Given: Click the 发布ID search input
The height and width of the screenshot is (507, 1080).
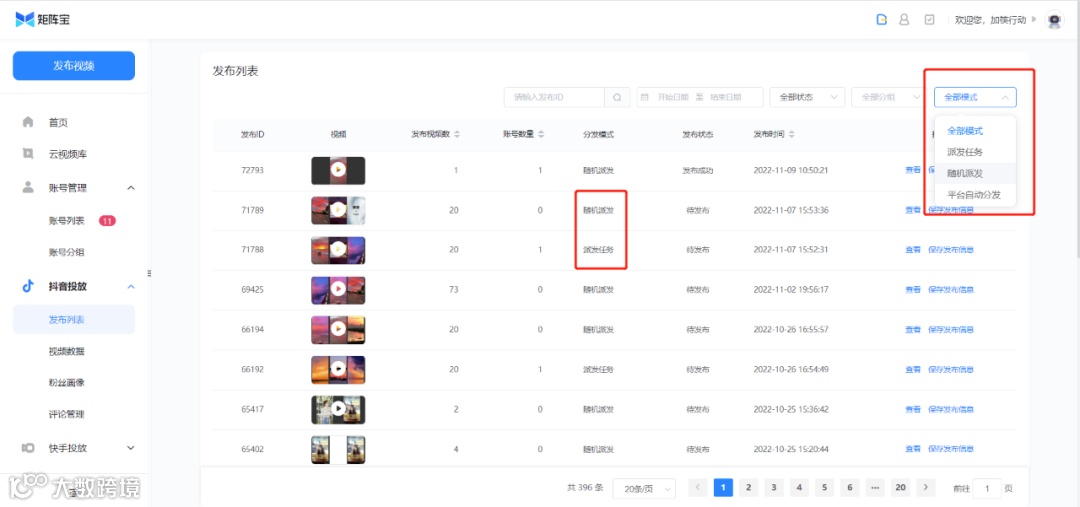Looking at the screenshot, I should tap(554, 97).
